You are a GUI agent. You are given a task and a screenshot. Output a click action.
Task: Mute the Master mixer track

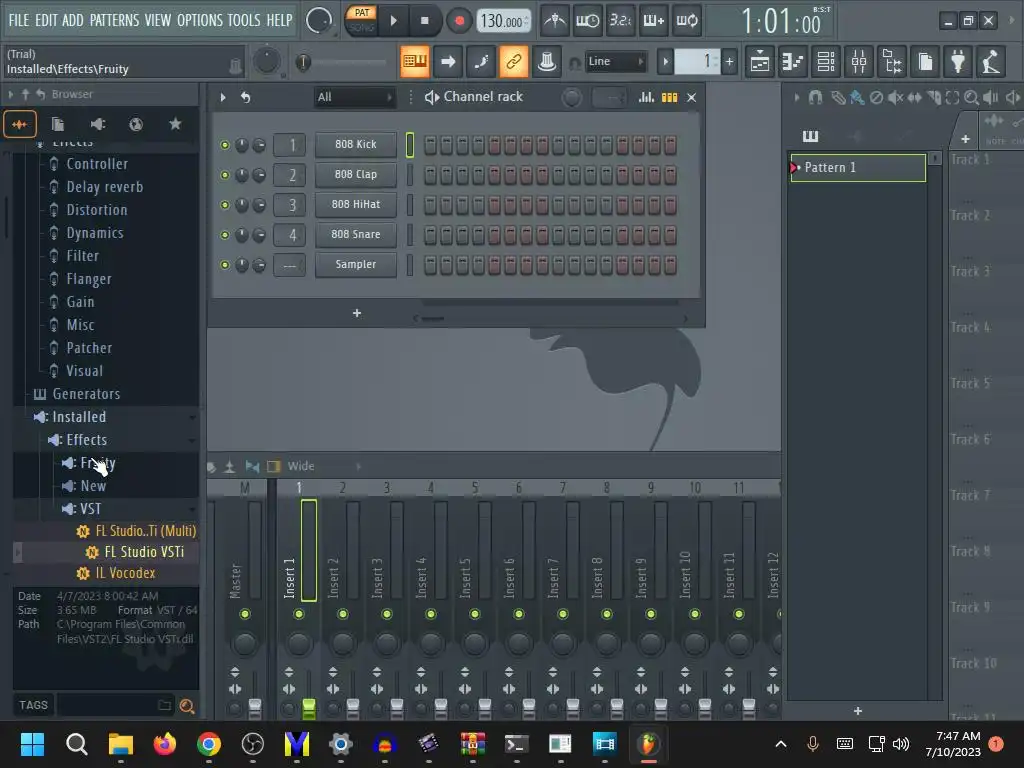pos(245,614)
